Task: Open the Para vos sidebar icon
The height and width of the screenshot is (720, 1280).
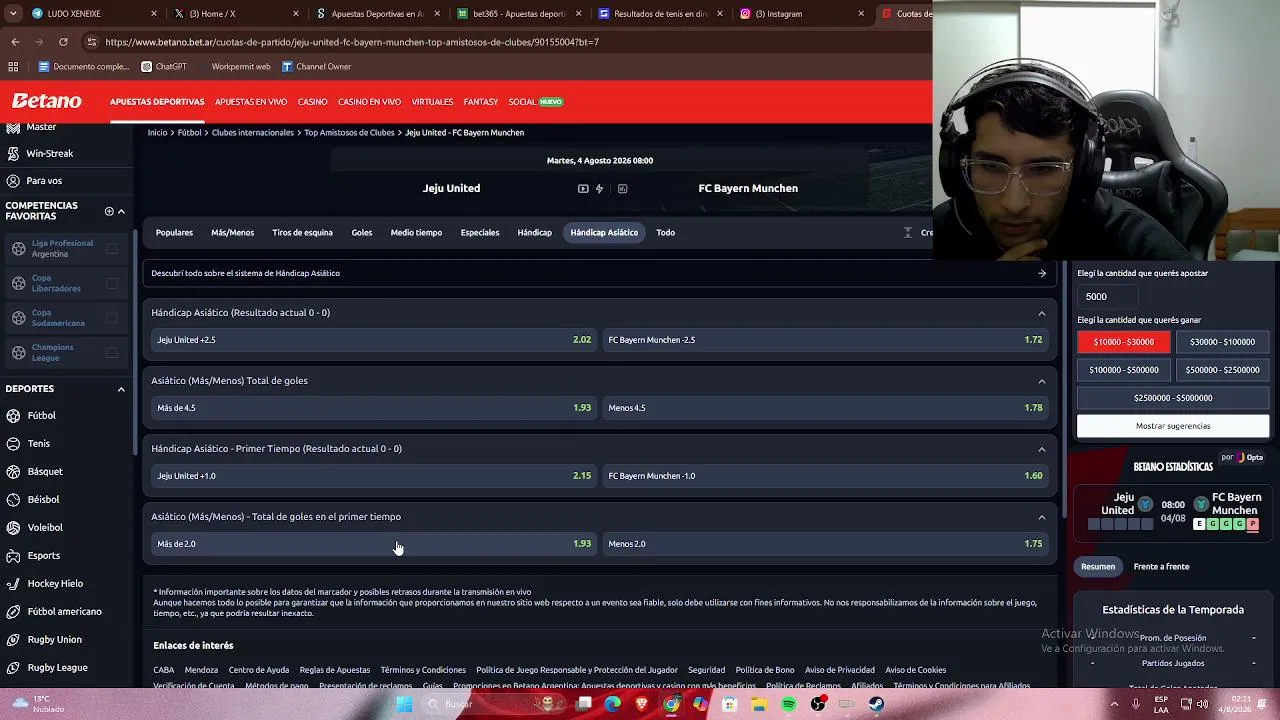Action: [x=13, y=181]
